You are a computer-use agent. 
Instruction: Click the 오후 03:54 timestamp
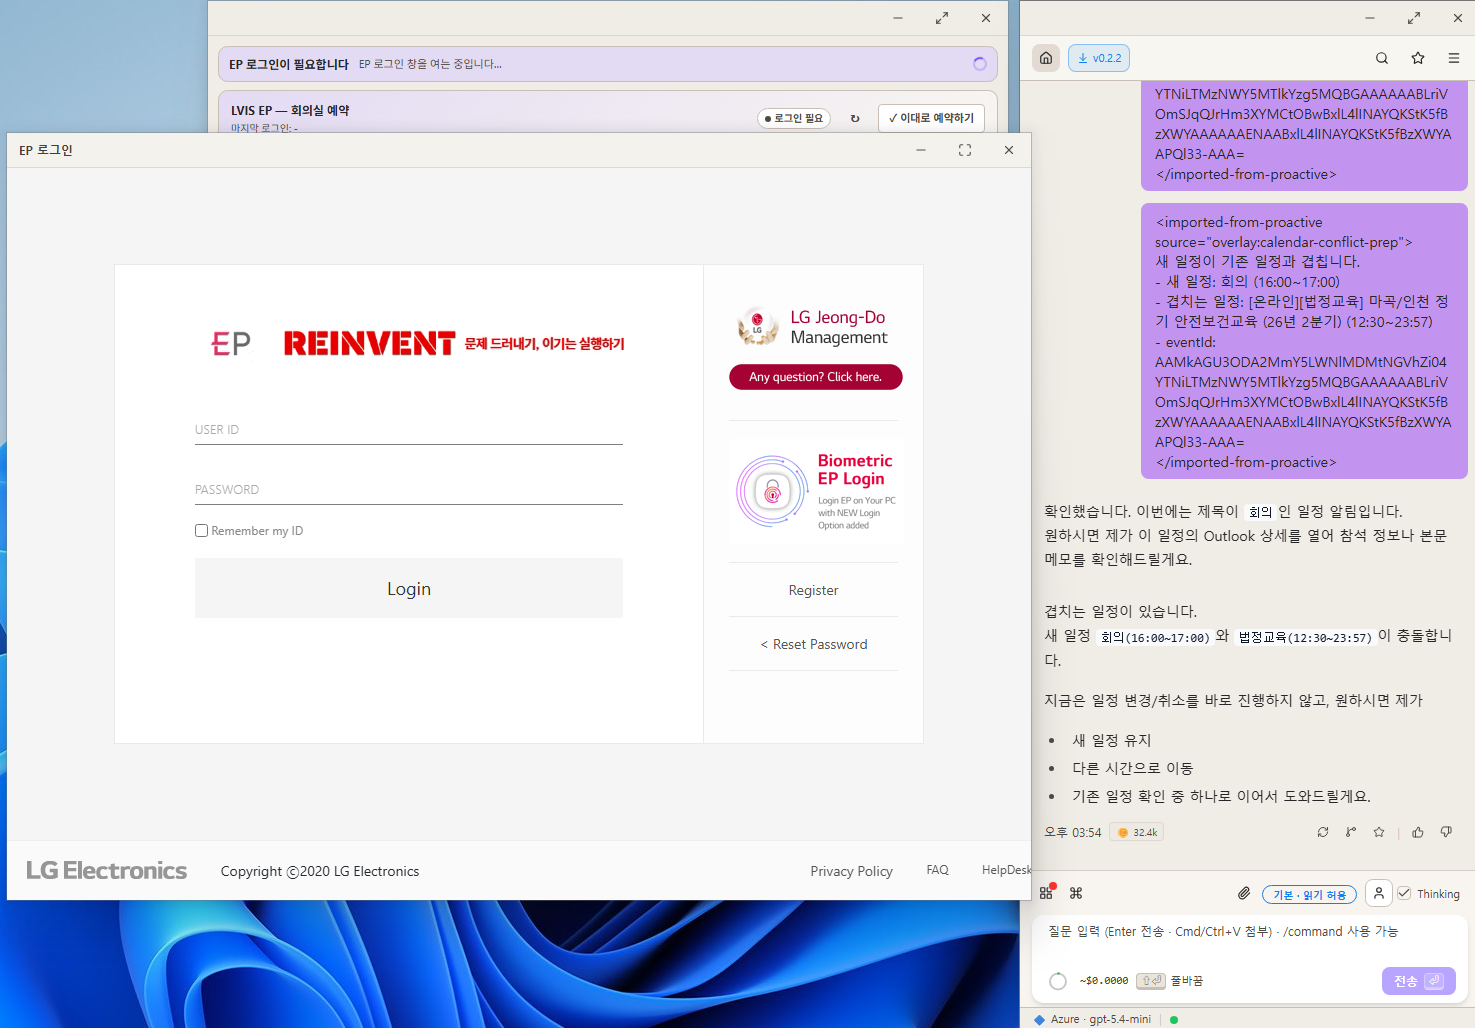(x=1073, y=832)
